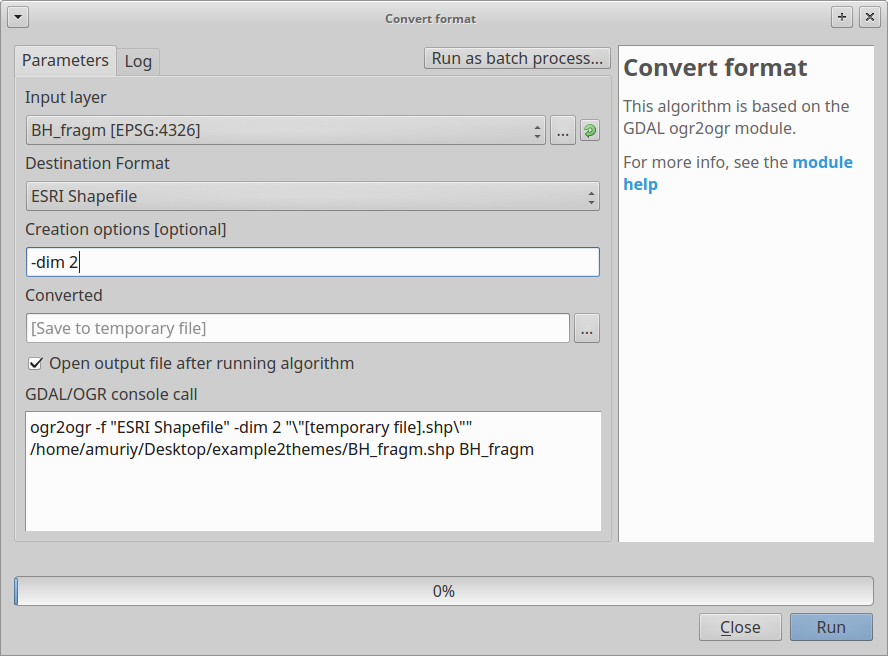Toggle 'Open output file after running algorithm' checkbox
This screenshot has width=888, height=656.
36,363
